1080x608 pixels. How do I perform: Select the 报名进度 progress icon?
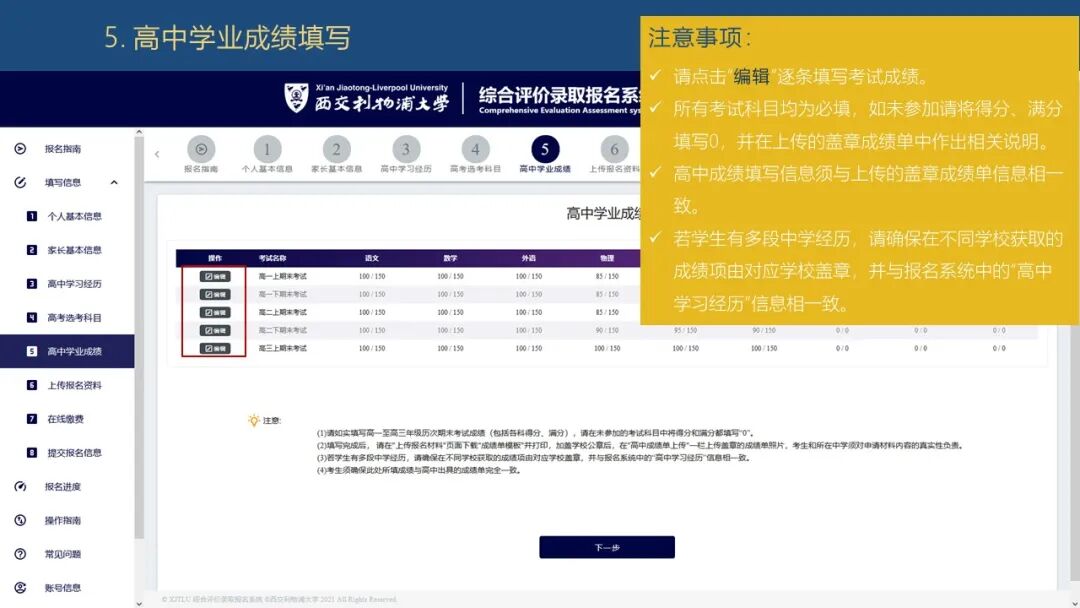(21, 485)
